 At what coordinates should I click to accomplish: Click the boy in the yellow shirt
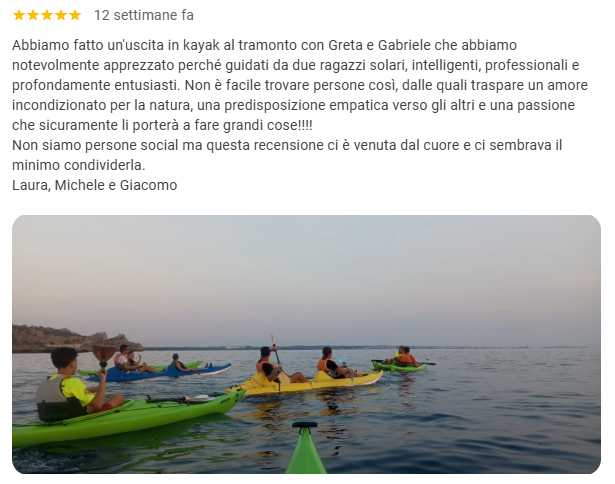pyautogui.click(x=73, y=386)
